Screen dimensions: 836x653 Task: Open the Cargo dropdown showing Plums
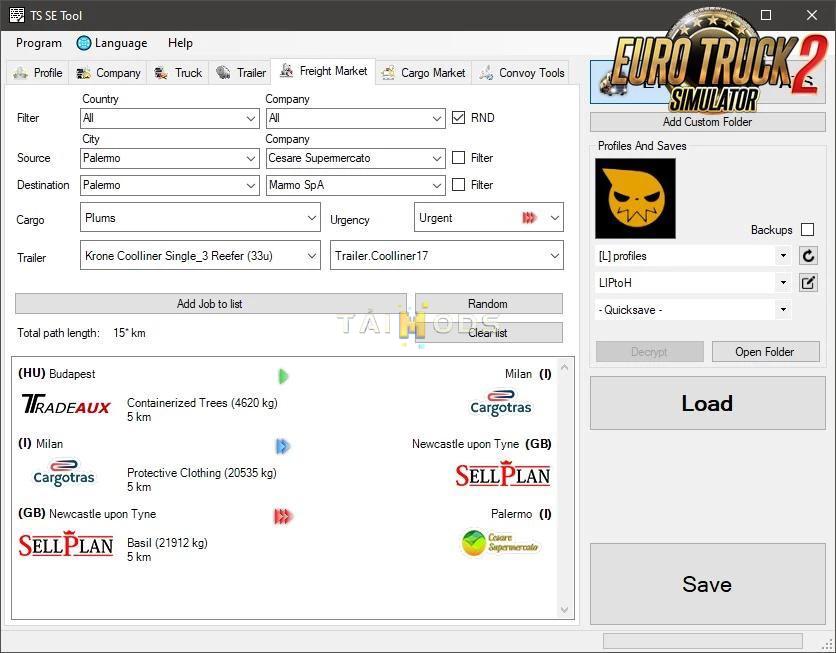click(x=200, y=217)
